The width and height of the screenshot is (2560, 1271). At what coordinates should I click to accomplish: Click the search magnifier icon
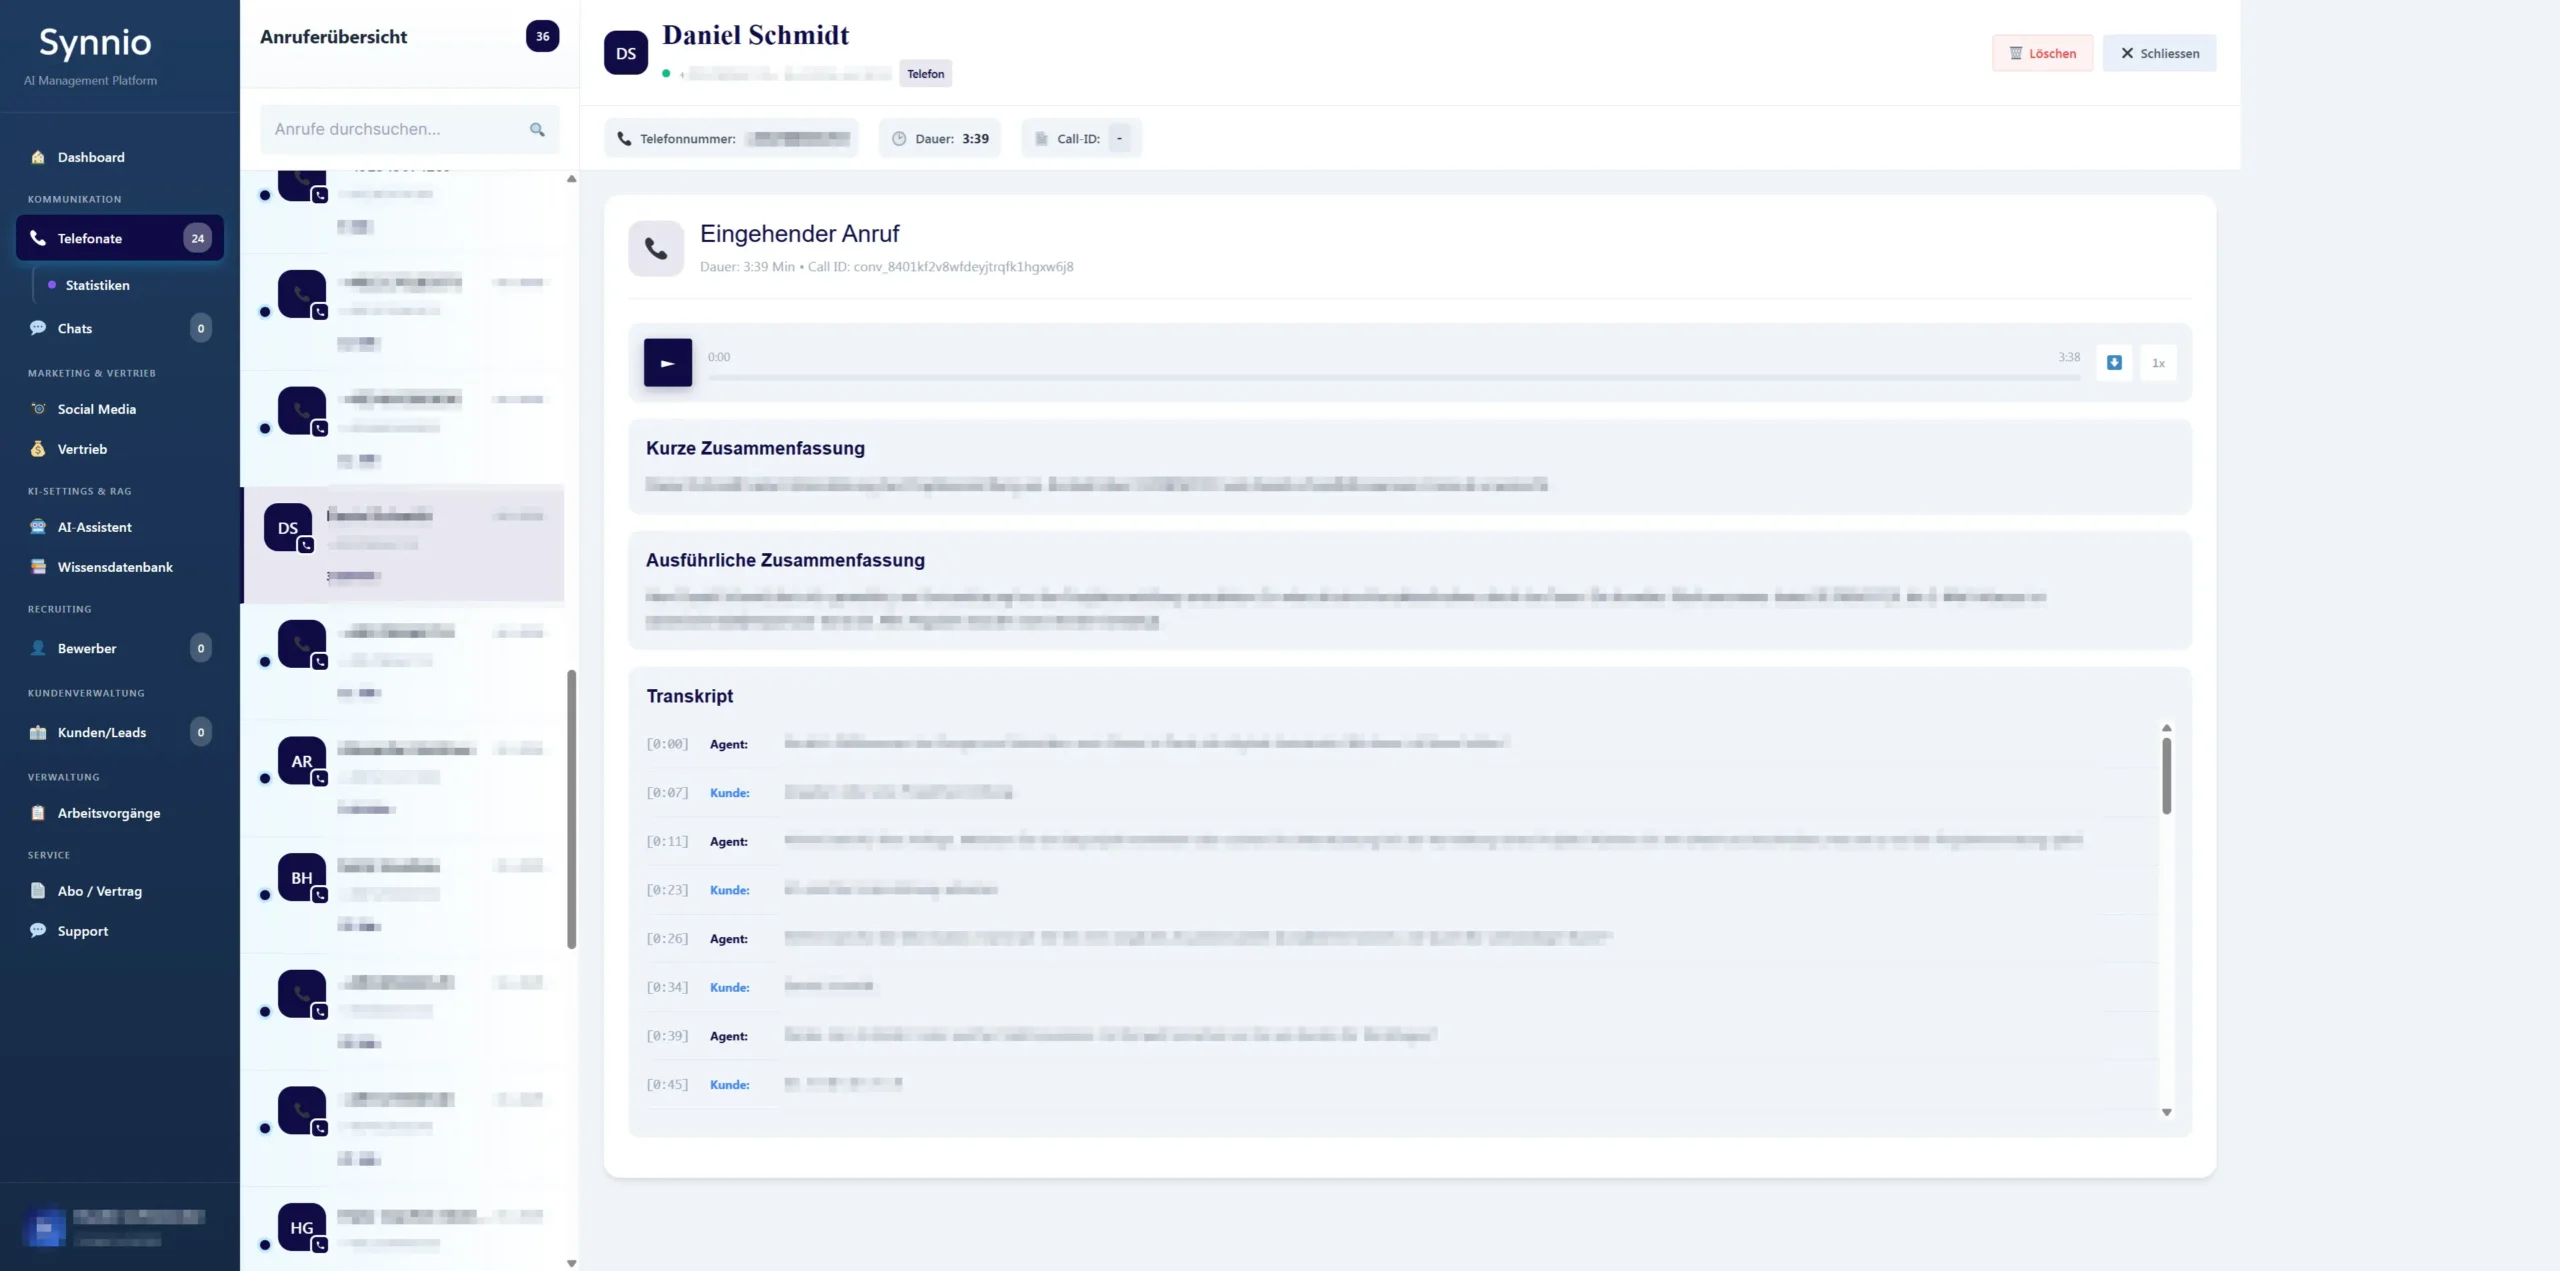click(537, 130)
